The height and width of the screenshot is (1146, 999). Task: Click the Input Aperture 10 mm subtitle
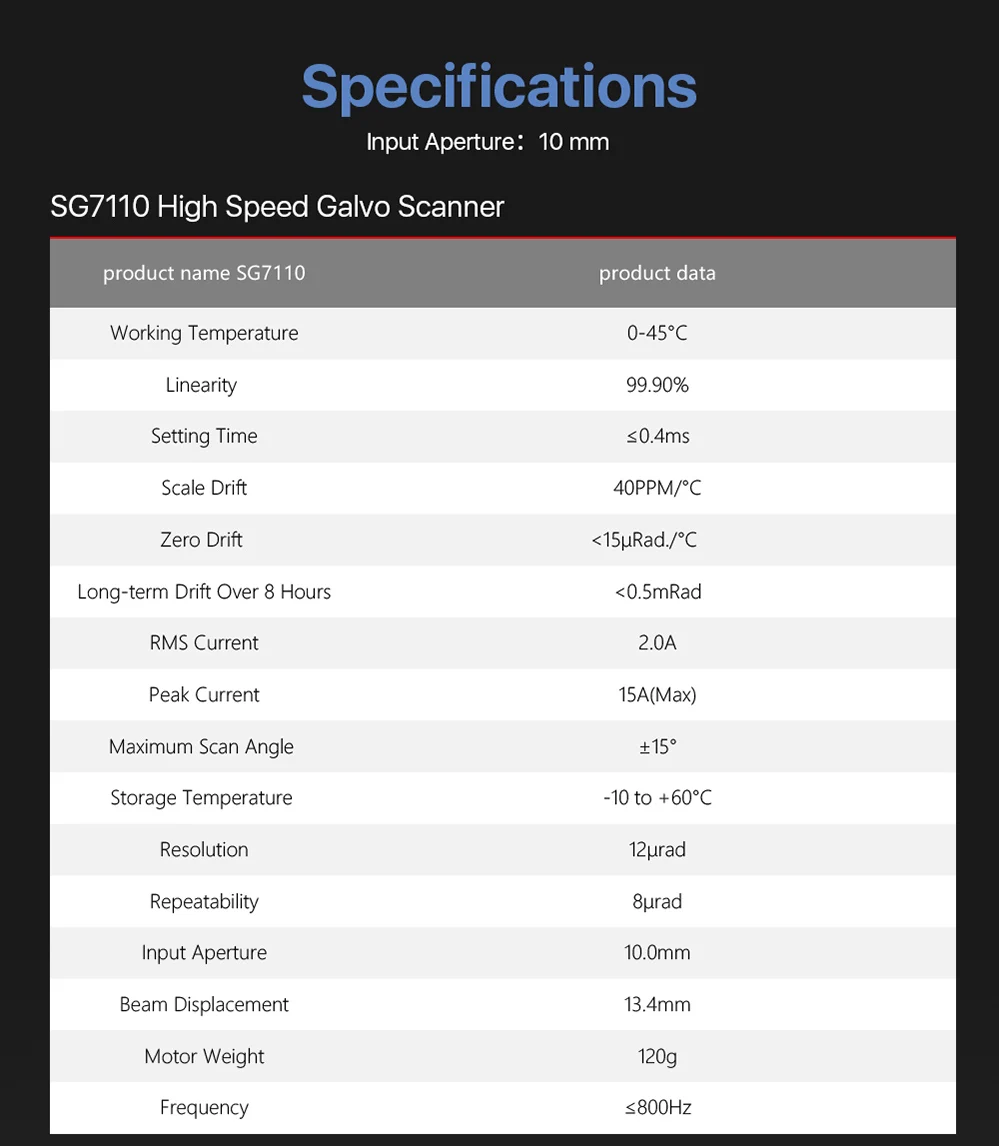click(x=487, y=142)
